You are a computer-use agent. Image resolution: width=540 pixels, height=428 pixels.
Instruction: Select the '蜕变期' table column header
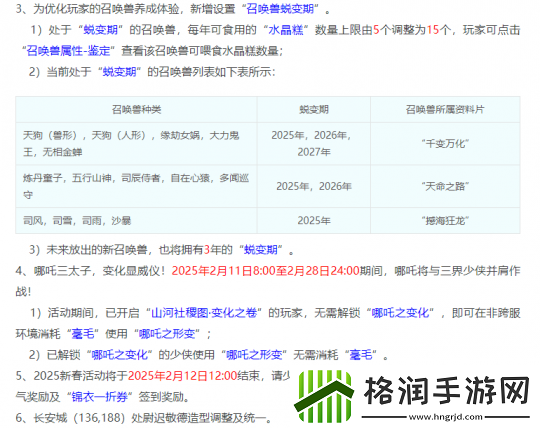[314, 109]
